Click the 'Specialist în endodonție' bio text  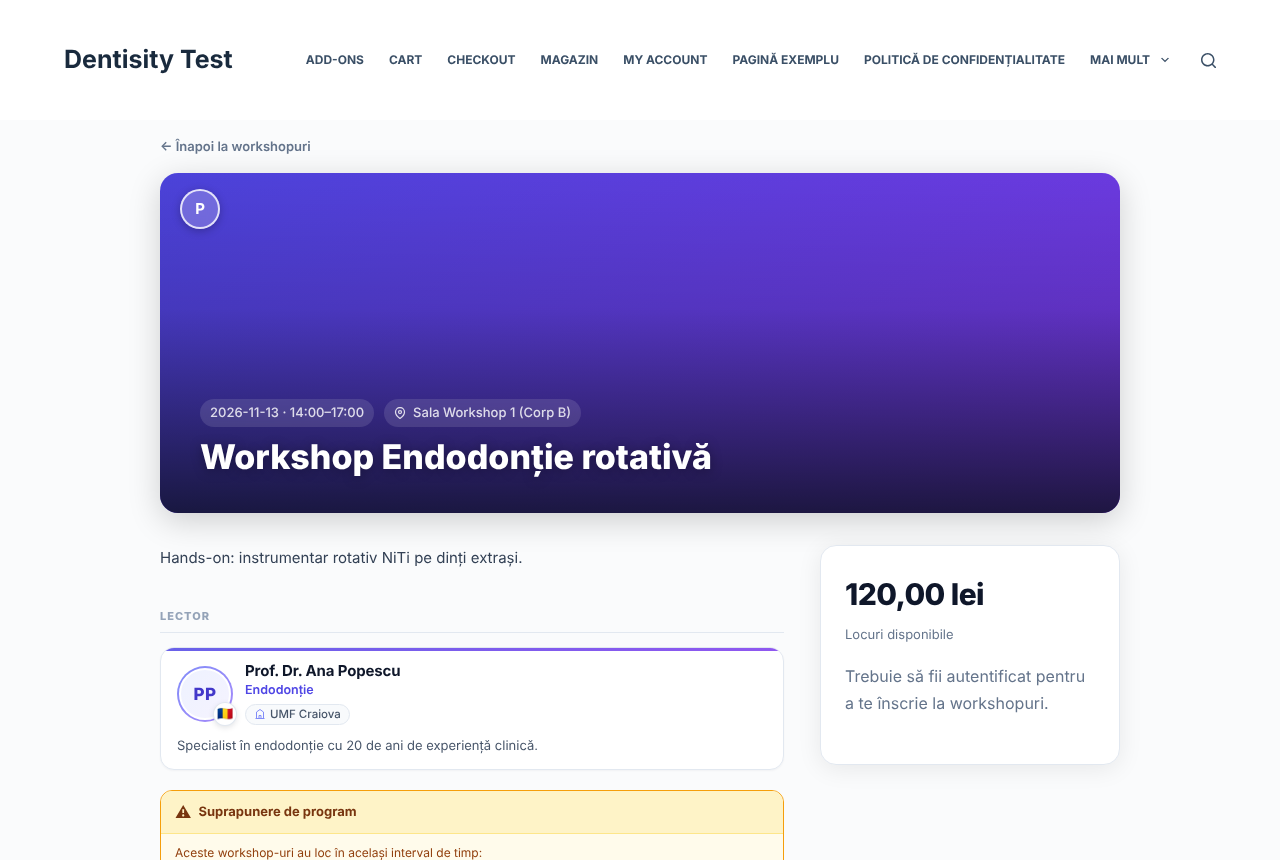[357, 745]
